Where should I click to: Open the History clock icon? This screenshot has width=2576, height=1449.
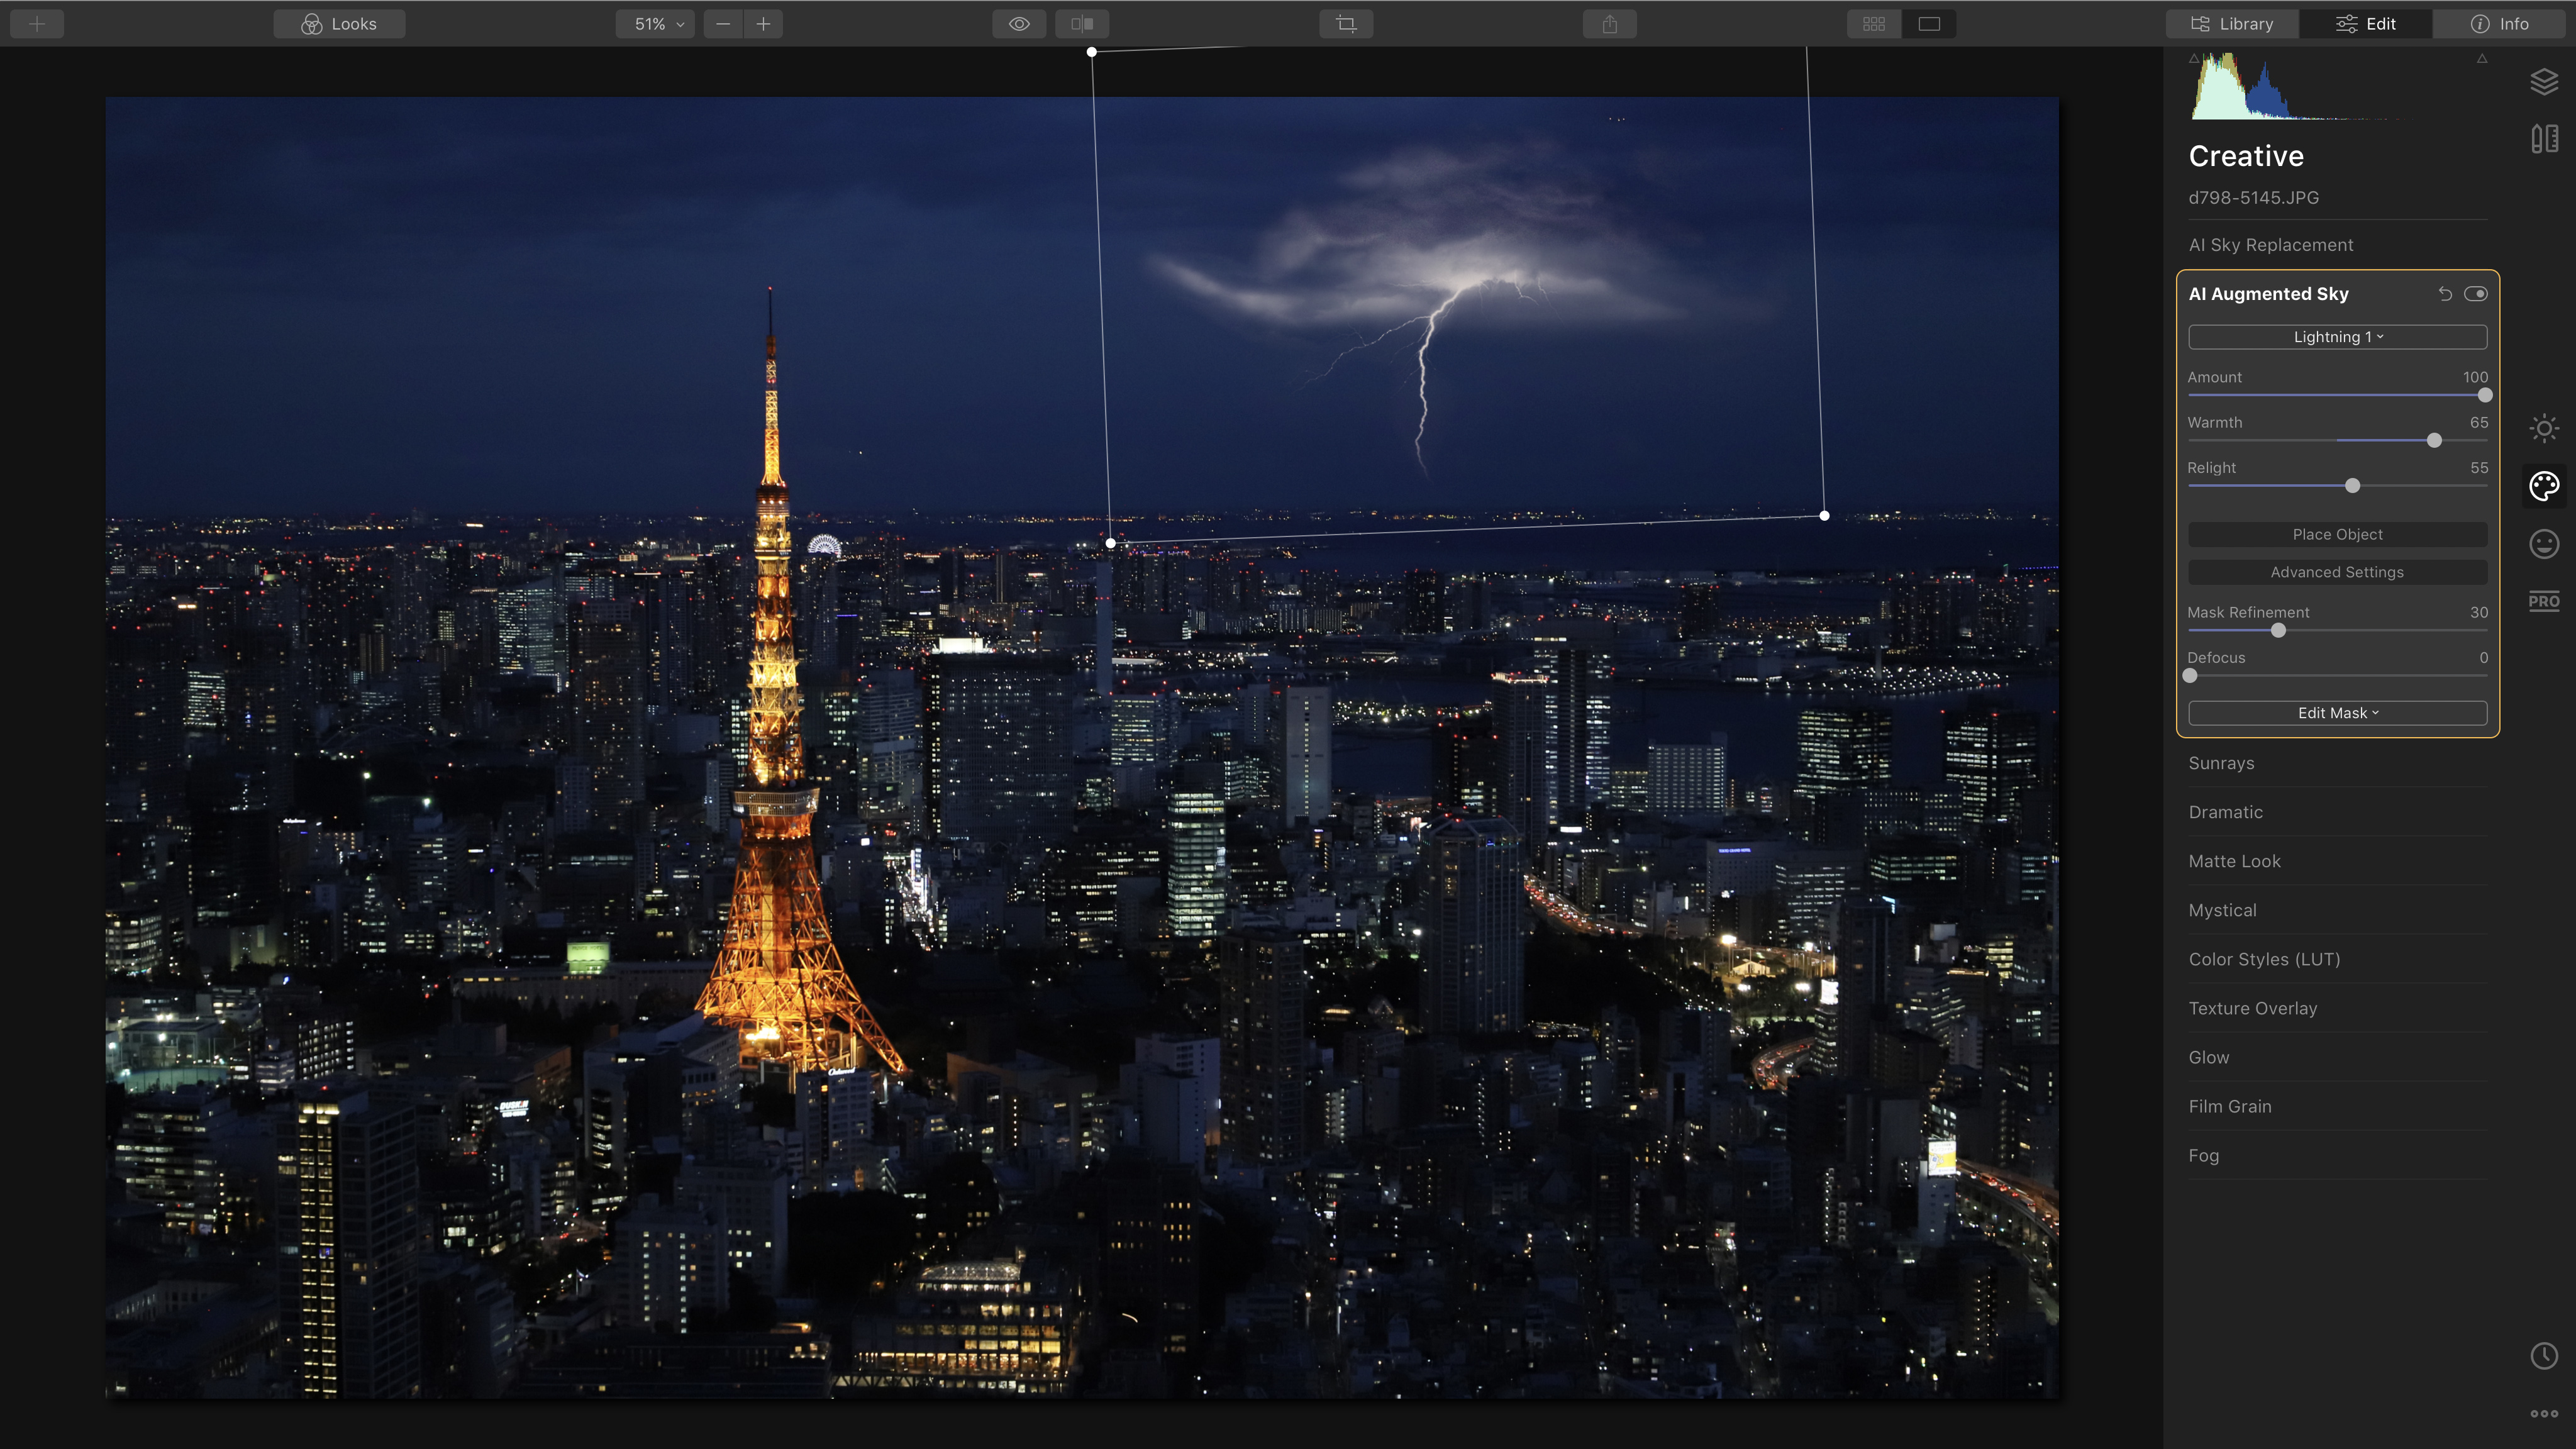coord(2544,1356)
